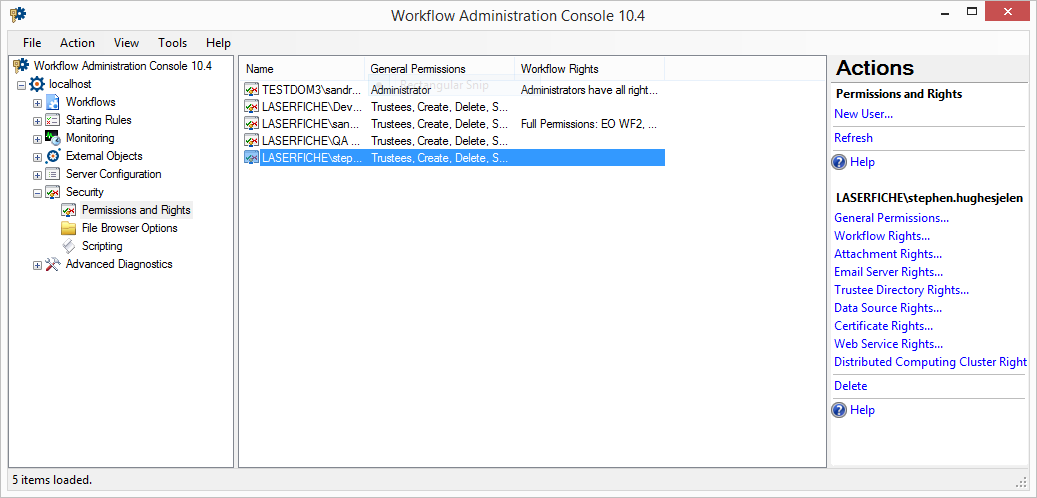Select the TESTDOM3\sandr... user row
This screenshot has width=1037, height=498.
(454, 89)
